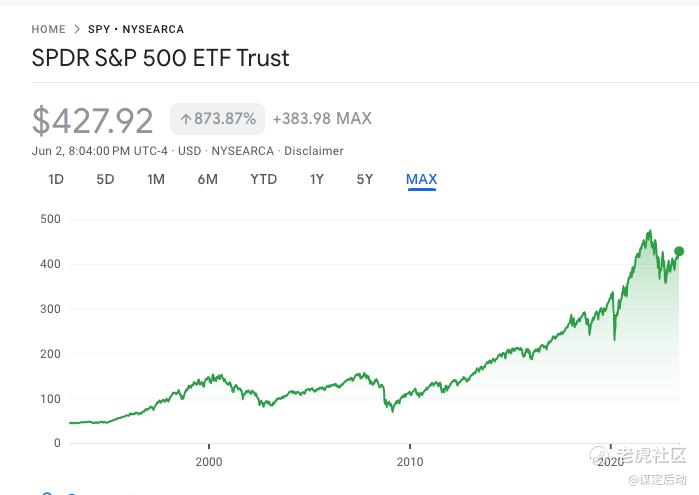The width and height of the screenshot is (699, 495).
Task: Click the +383.98 MAX change text
Action: tap(321, 119)
